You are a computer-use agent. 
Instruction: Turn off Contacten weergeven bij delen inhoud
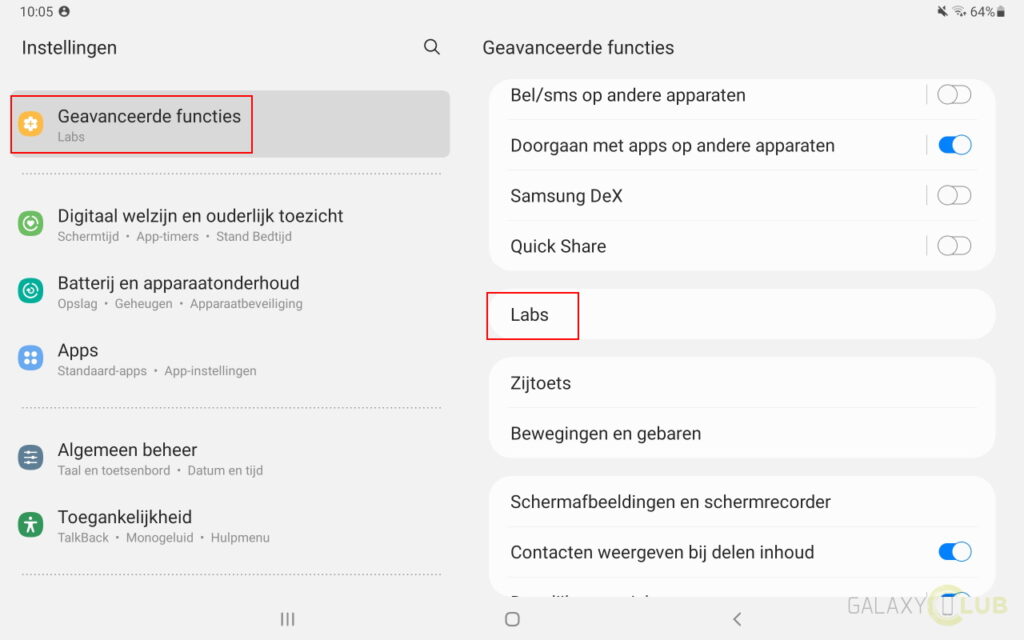pyautogui.click(x=954, y=552)
